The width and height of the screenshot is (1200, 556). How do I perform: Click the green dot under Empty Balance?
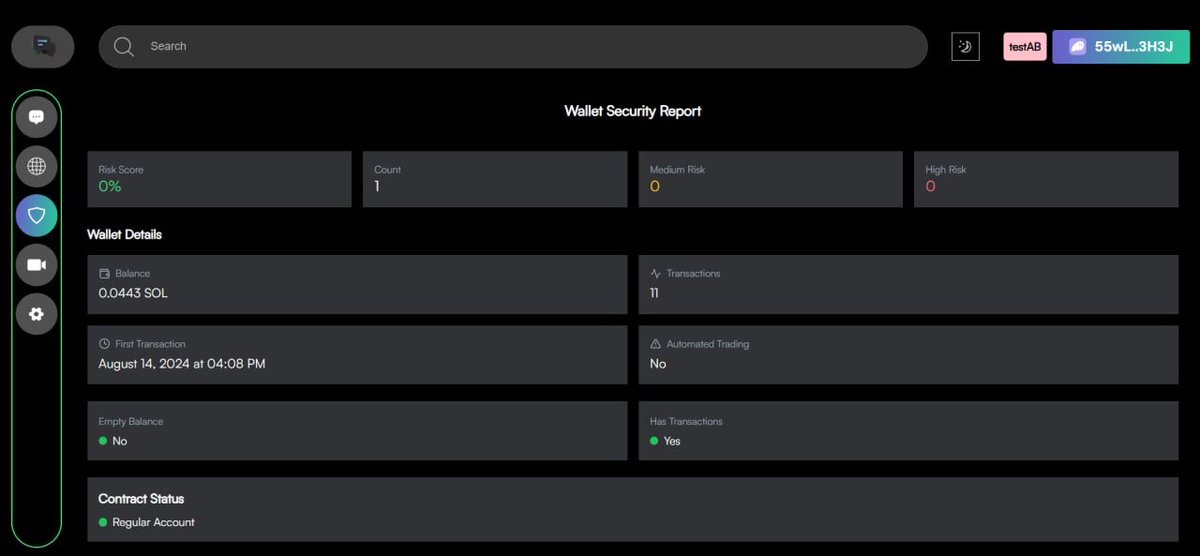[x=103, y=441]
